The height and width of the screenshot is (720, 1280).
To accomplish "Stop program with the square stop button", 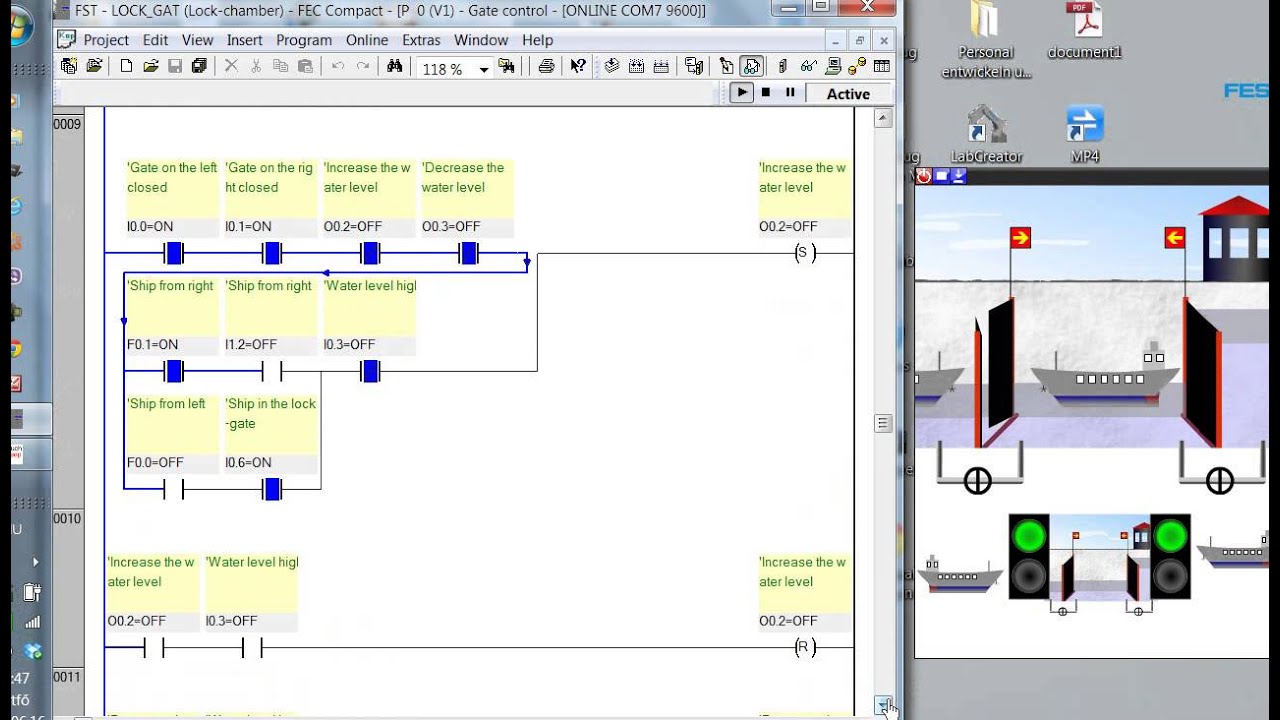I will [x=766, y=93].
